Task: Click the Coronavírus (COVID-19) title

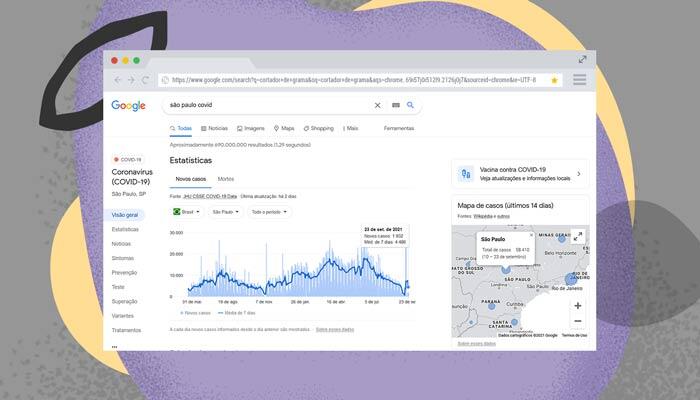Action: [132, 177]
